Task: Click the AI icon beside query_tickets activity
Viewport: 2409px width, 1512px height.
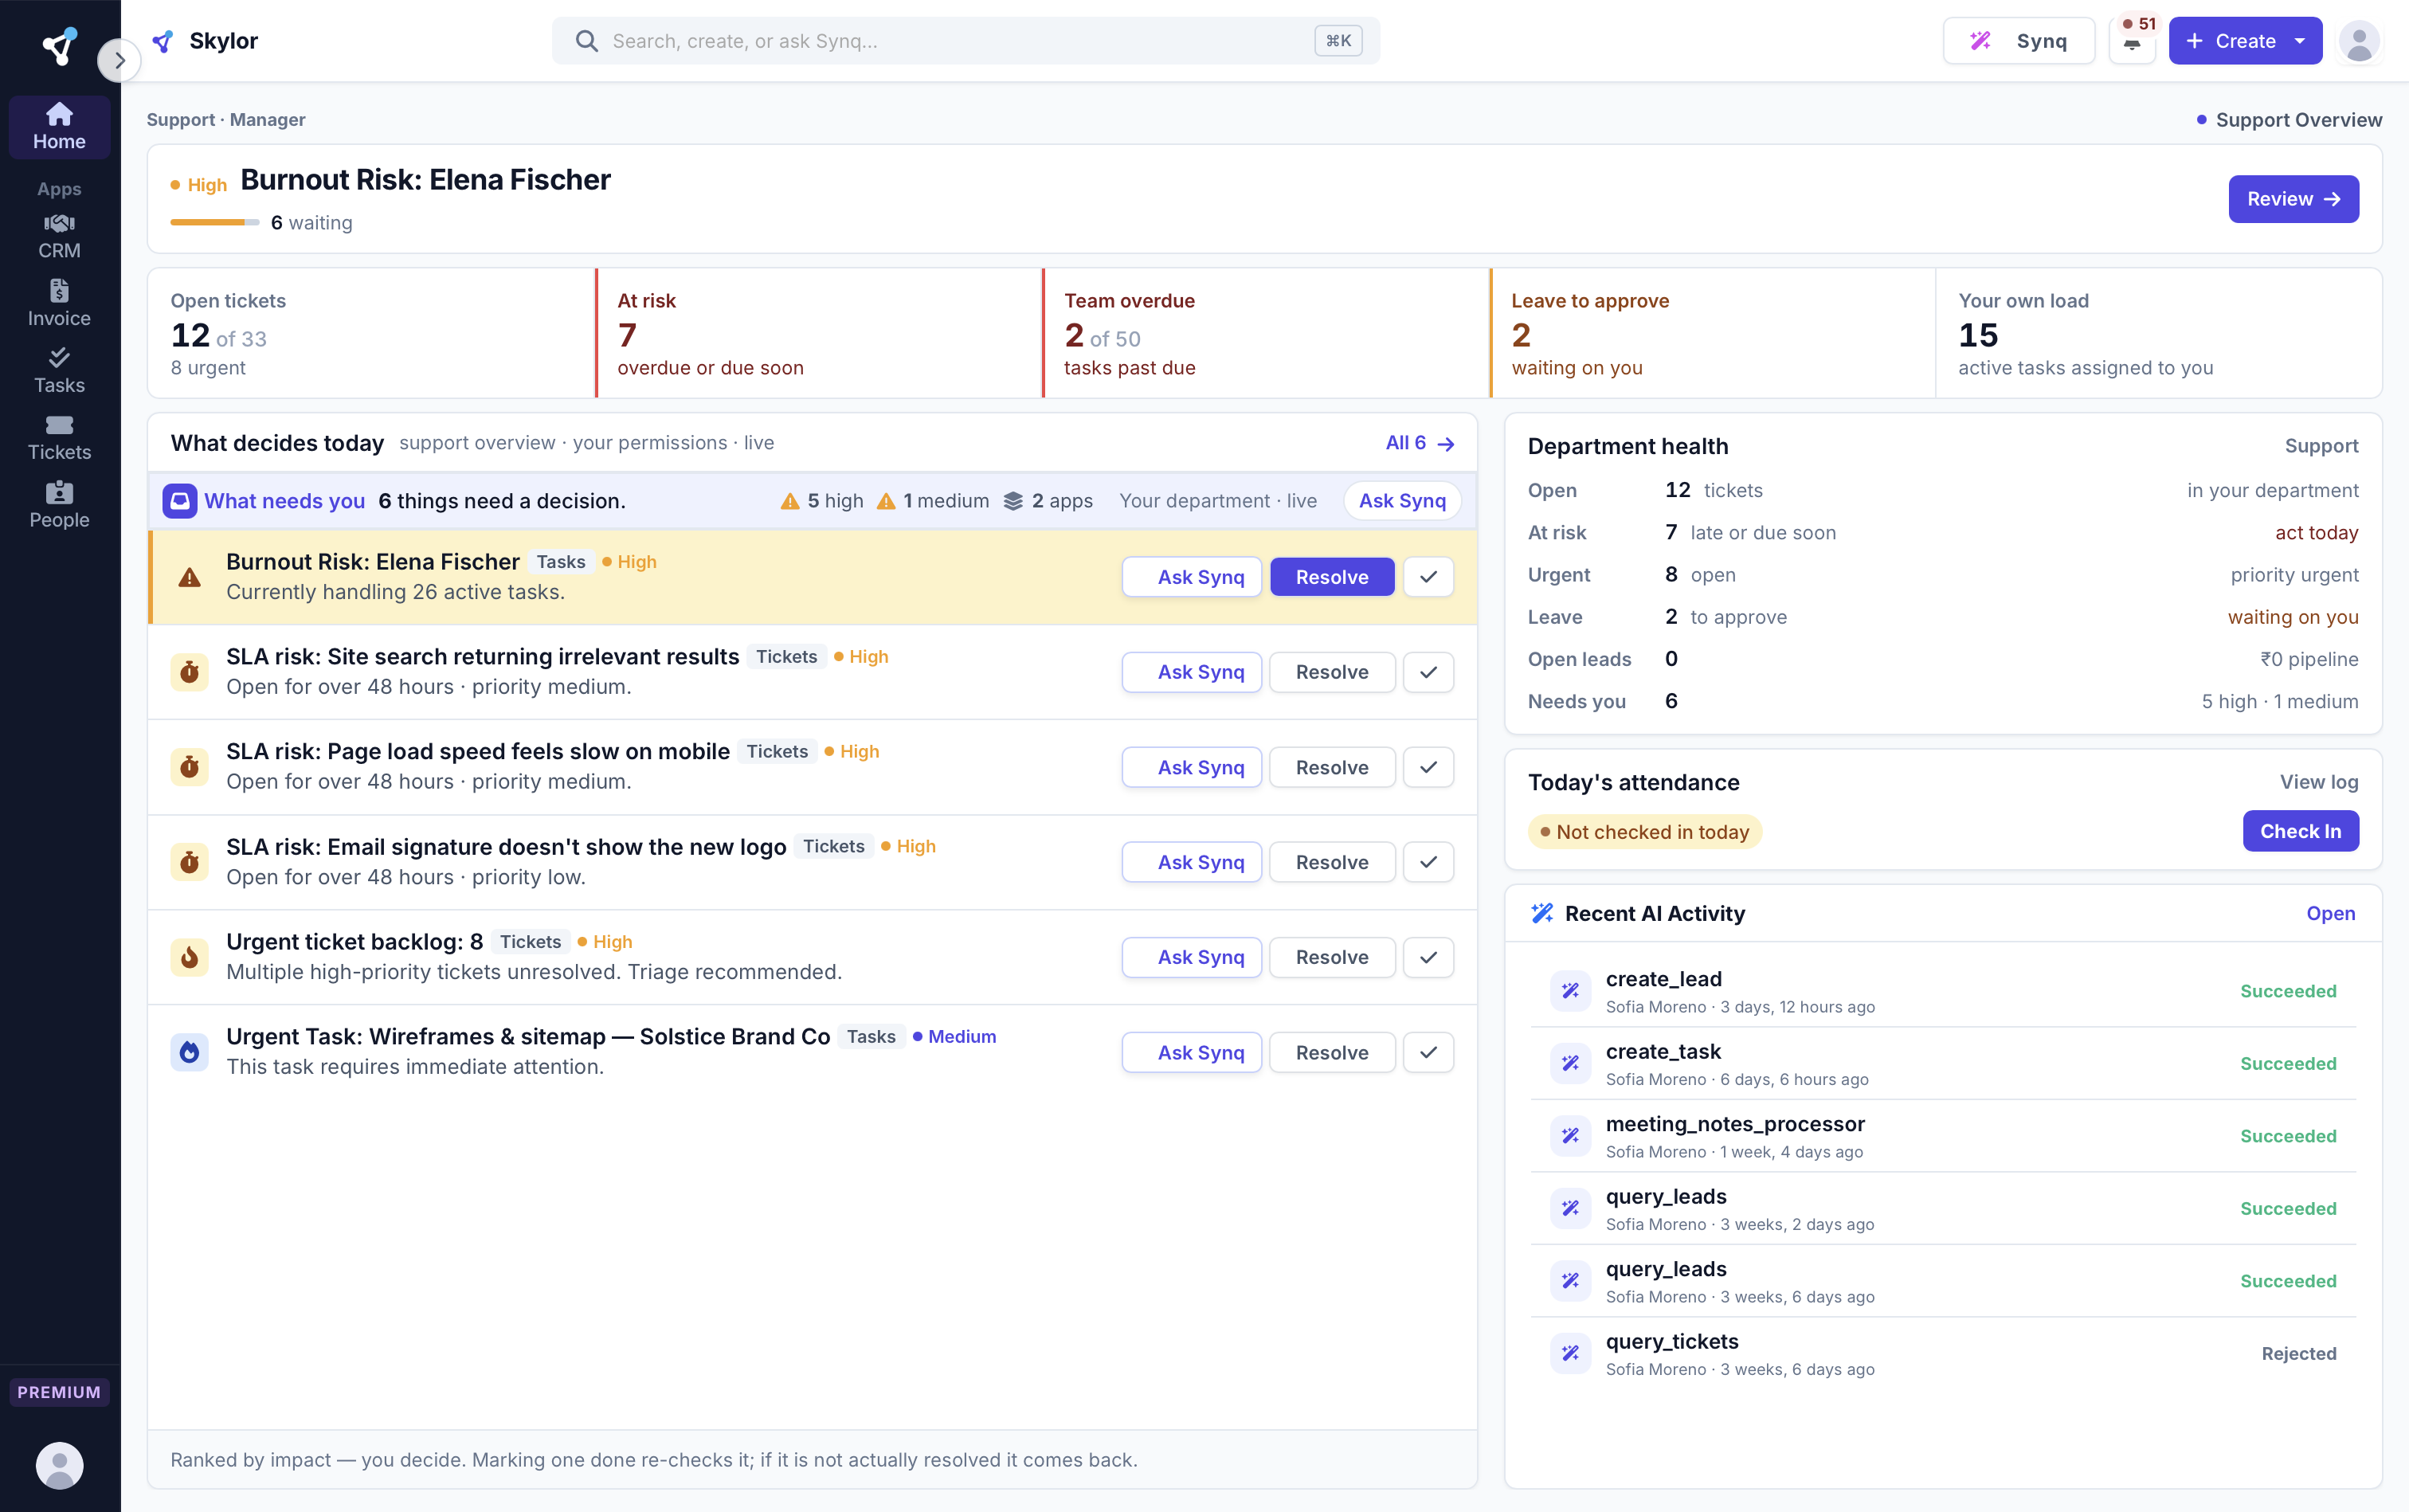Action: click(1570, 1353)
